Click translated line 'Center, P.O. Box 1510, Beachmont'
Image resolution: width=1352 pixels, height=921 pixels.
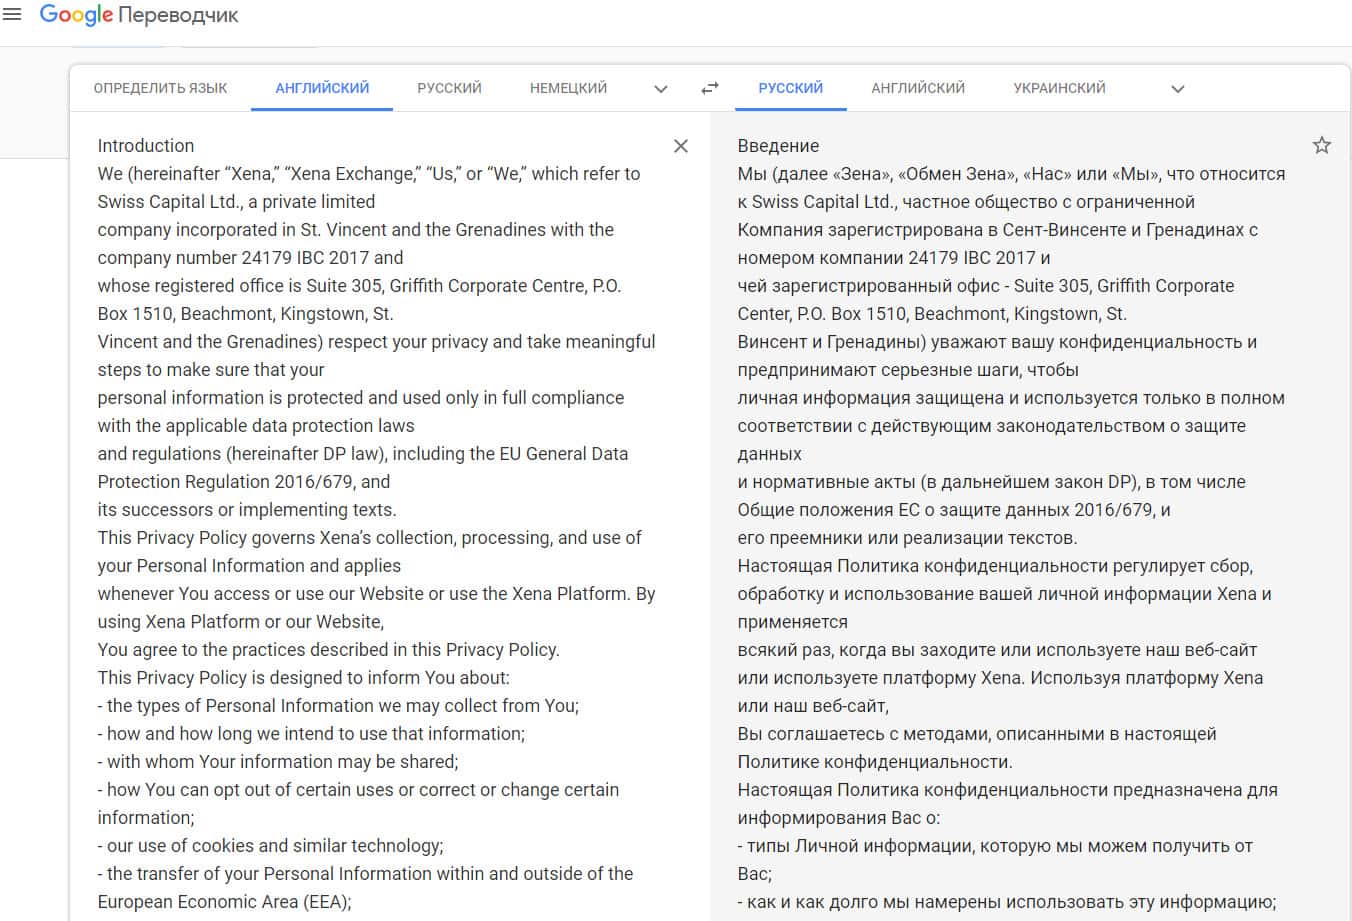coord(932,313)
